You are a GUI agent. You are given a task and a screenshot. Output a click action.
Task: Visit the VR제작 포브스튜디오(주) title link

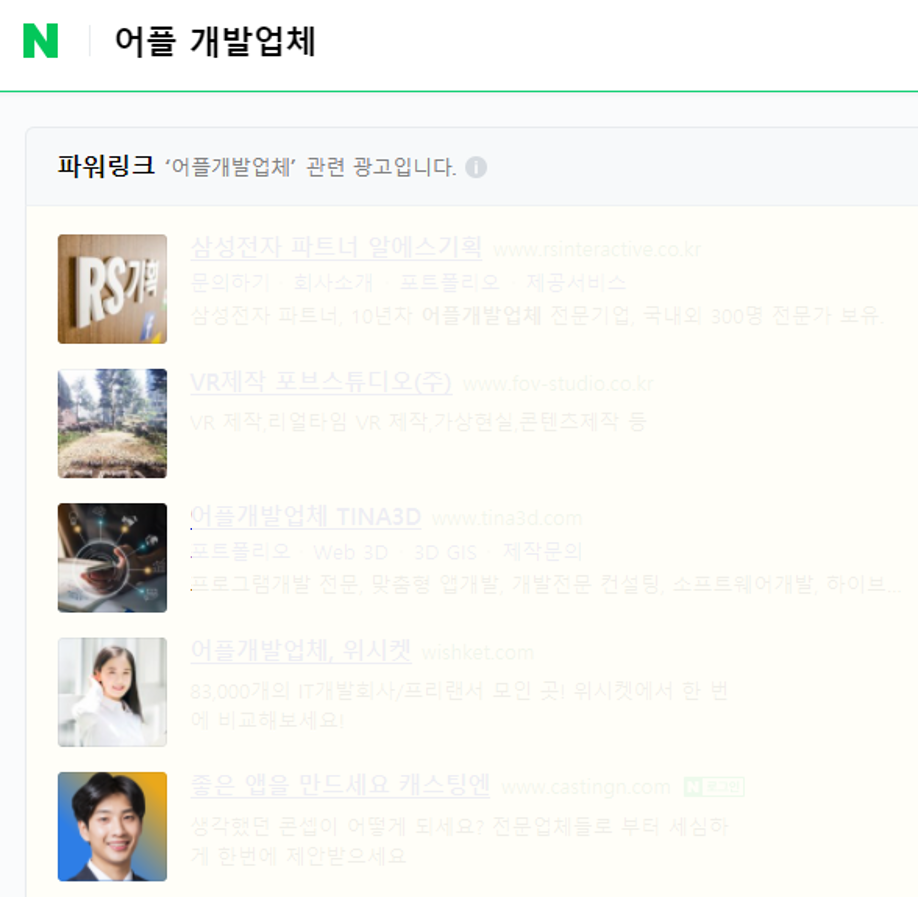click(x=321, y=382)
